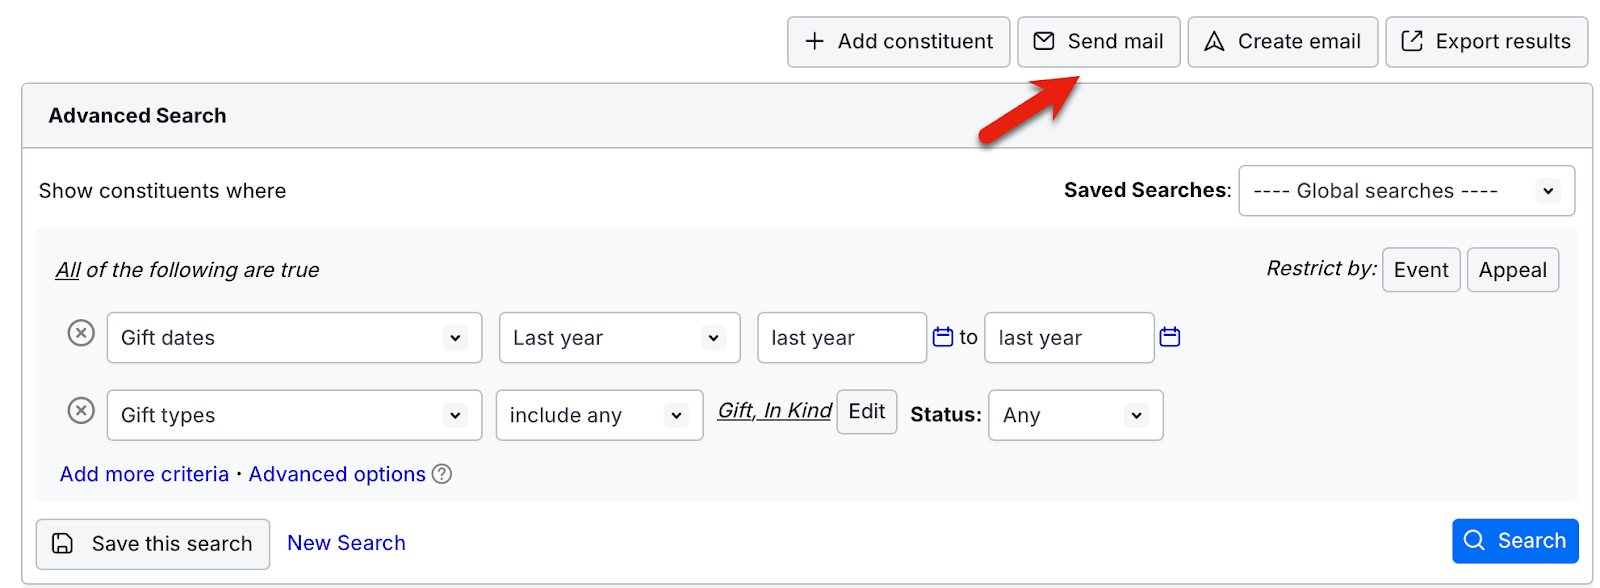Open the Gift types criteria dropdown
The height and width of the screenshot is (588, 1600).
pos(294,415)
